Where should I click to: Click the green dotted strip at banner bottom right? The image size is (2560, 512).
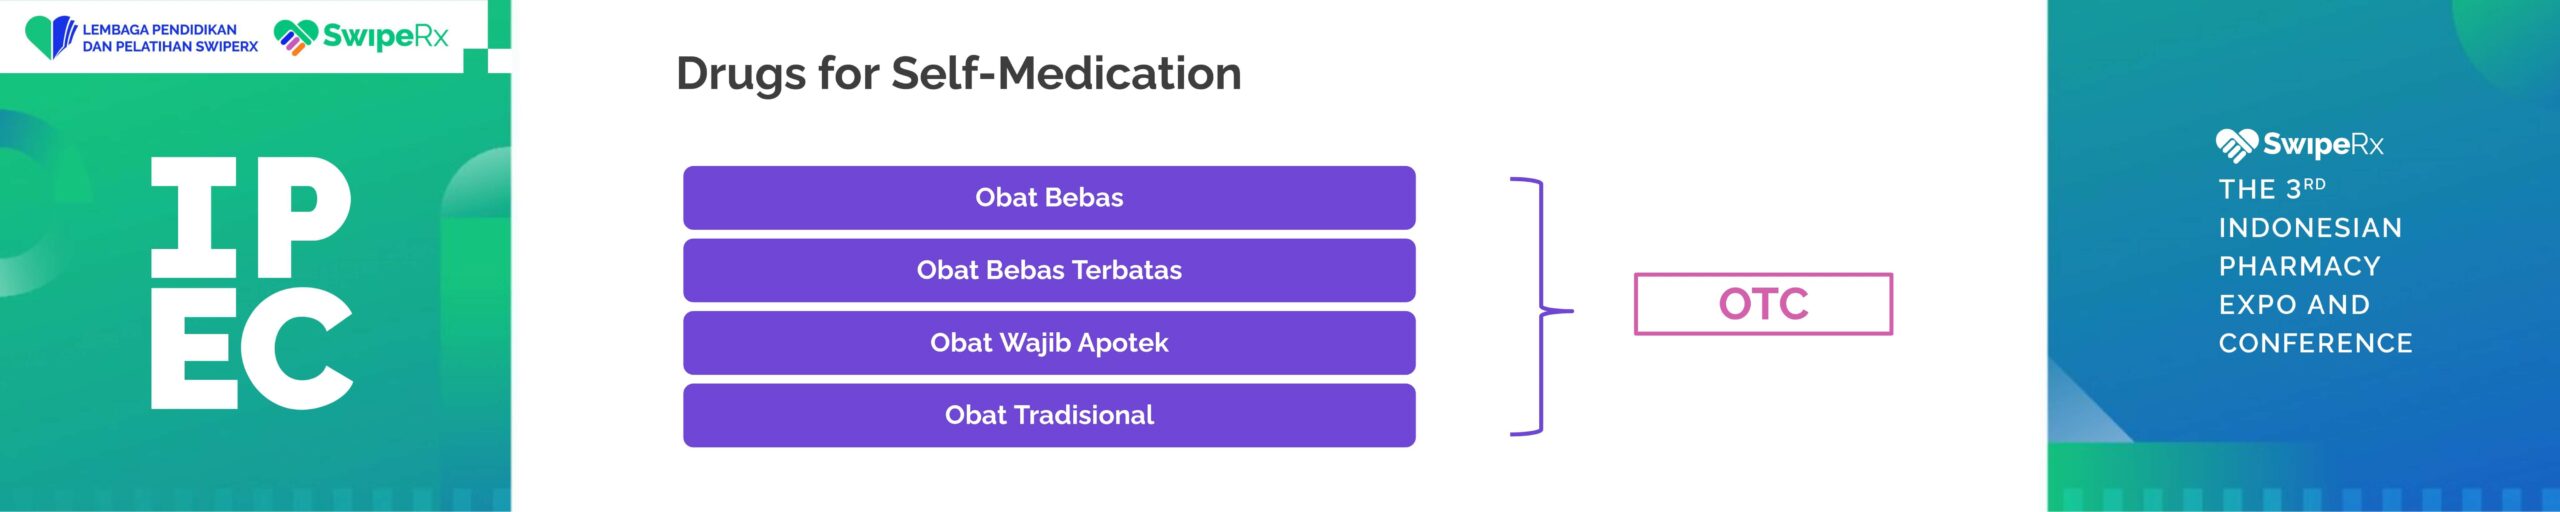point(2303,498)
